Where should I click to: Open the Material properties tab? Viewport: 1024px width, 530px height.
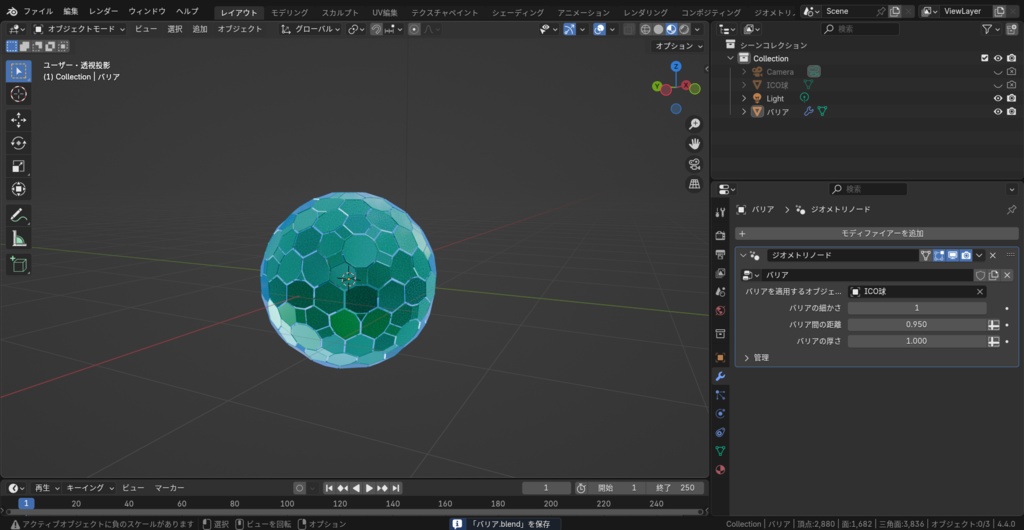point(720,469)
